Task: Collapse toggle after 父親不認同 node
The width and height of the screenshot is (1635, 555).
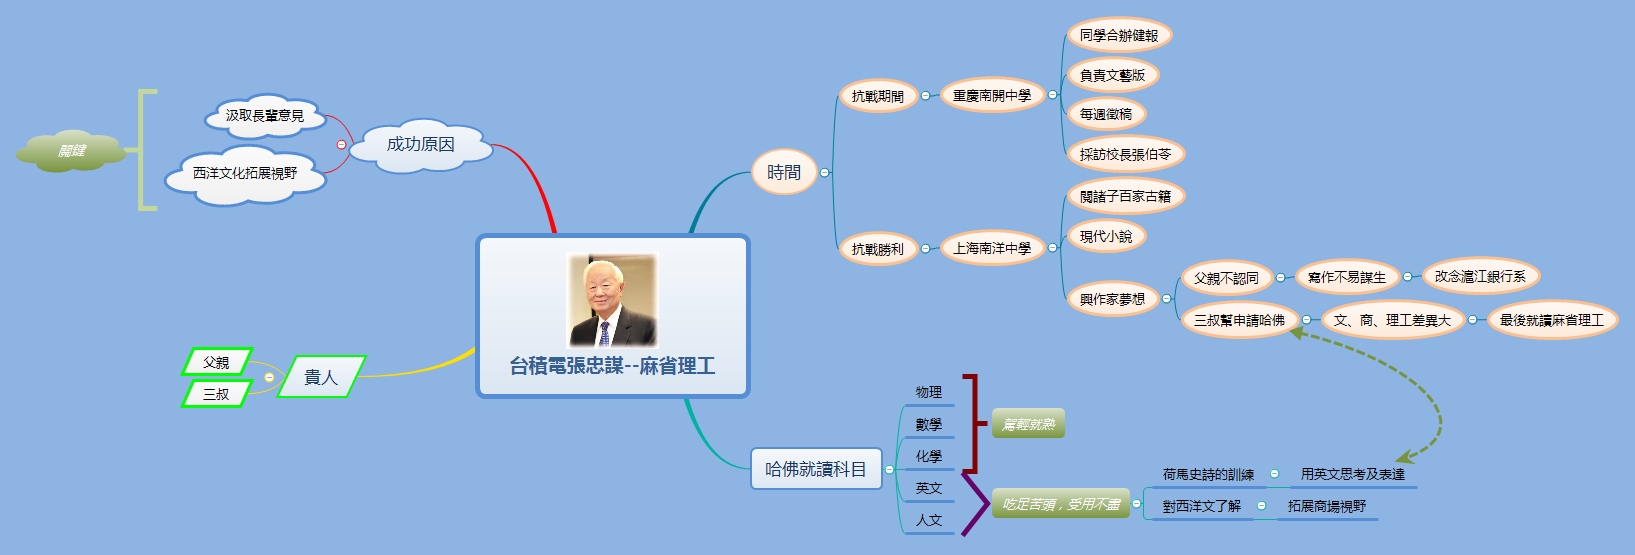Action: click(x=1280, y=277)
